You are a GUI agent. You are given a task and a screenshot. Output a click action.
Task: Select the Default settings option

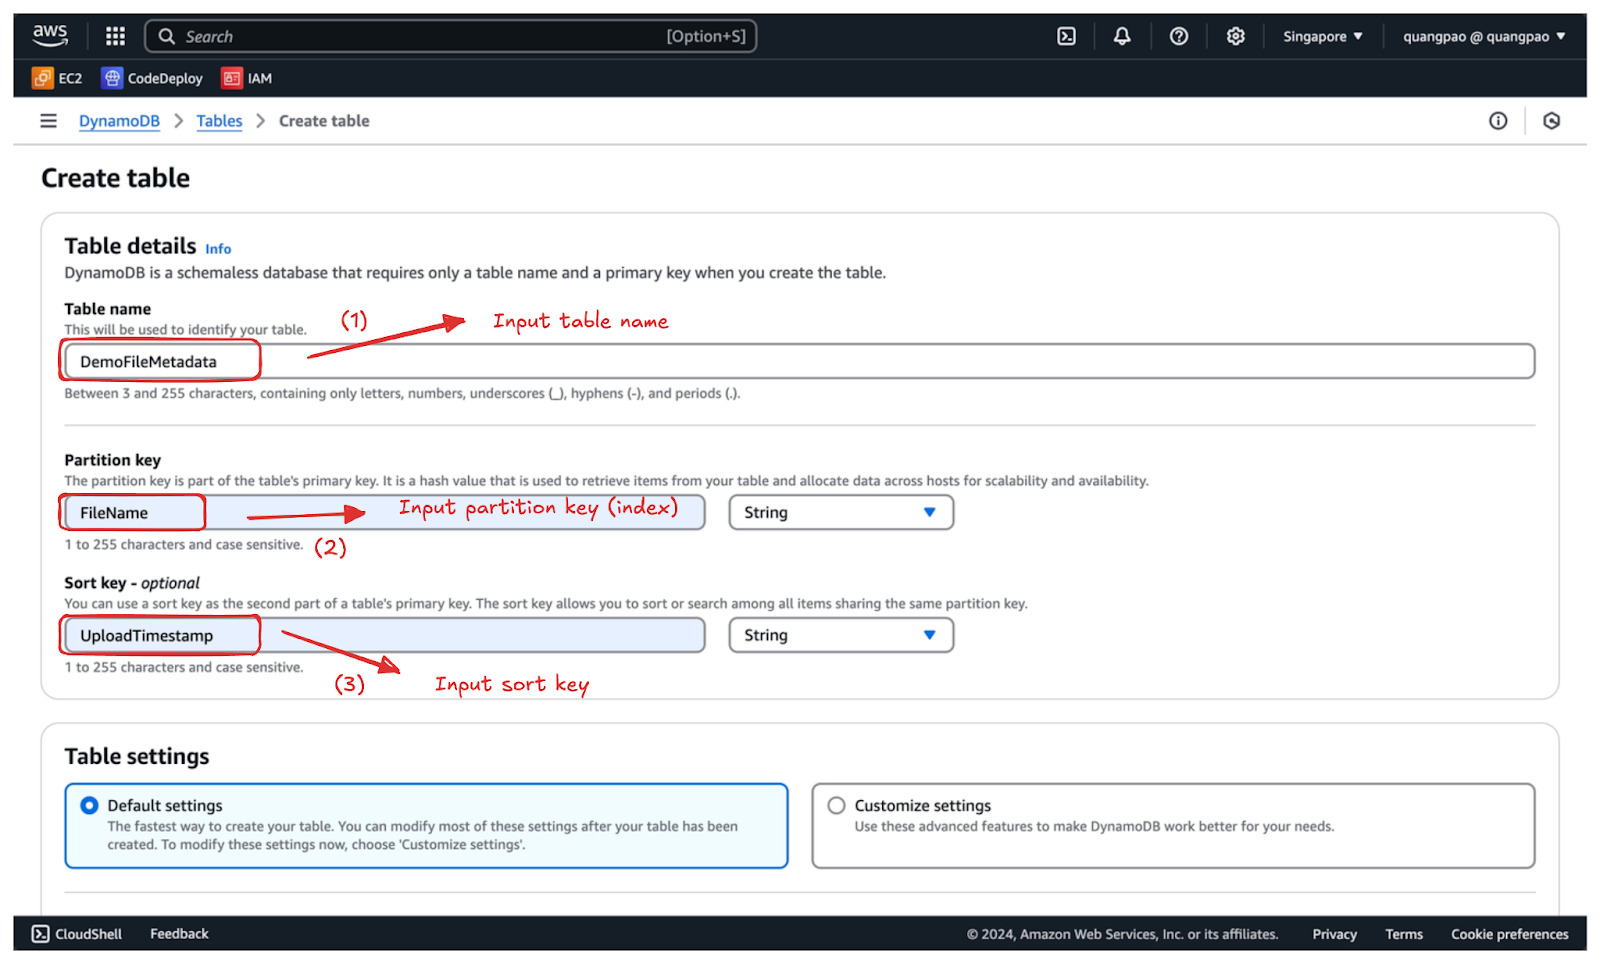pyautogui.click(x=88, y=805)
